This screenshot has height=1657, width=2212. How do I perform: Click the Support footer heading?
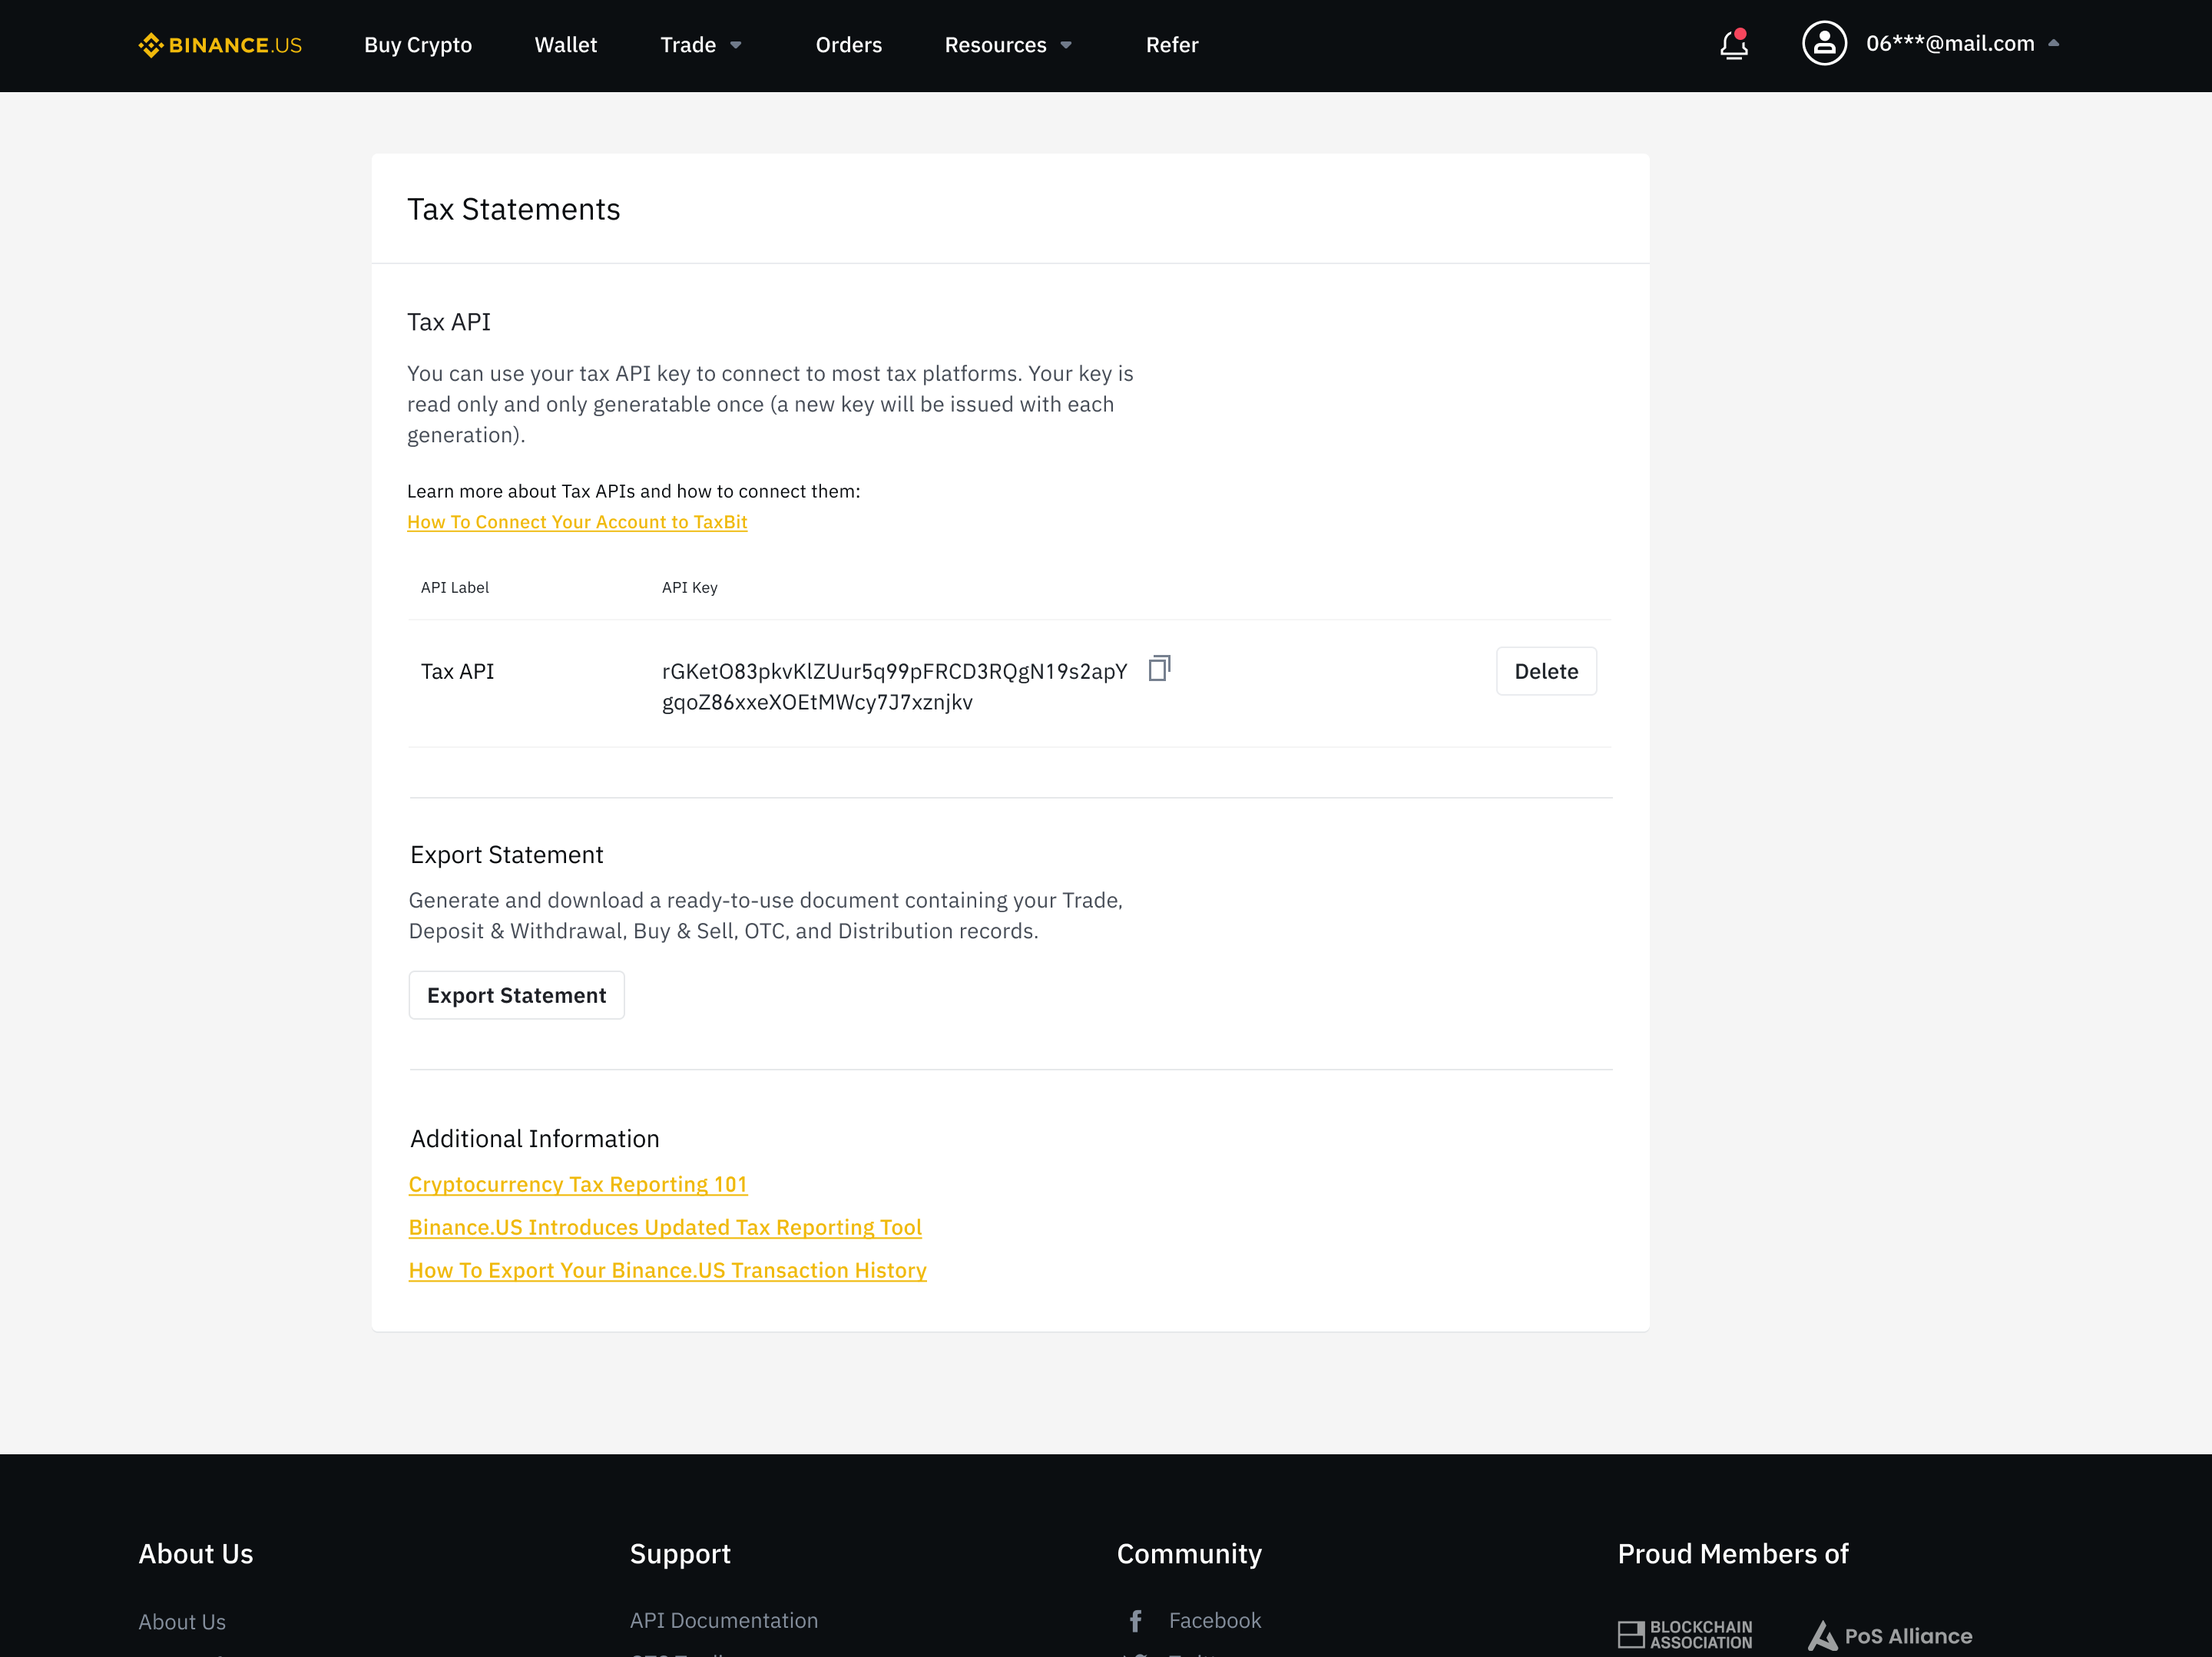pyautogui.click(x=679, y=1554)
